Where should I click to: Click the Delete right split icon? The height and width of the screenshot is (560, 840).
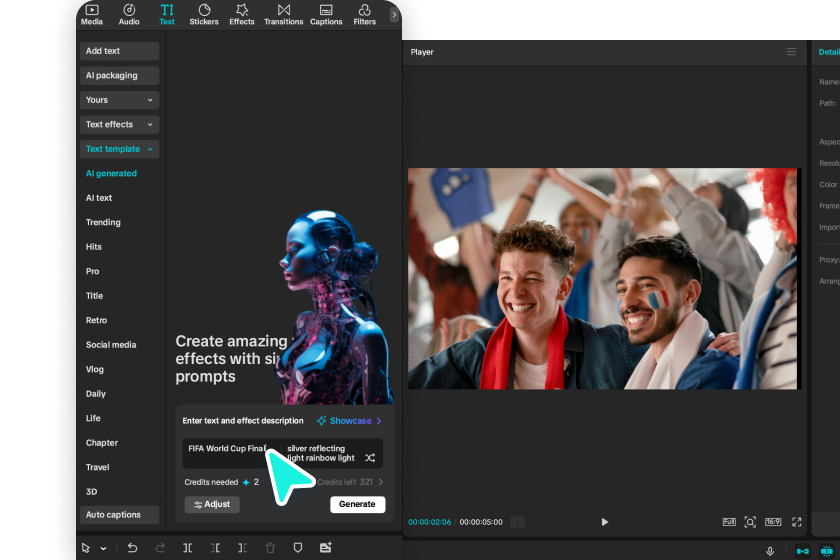pyautogui.click(x=243, y=548)
